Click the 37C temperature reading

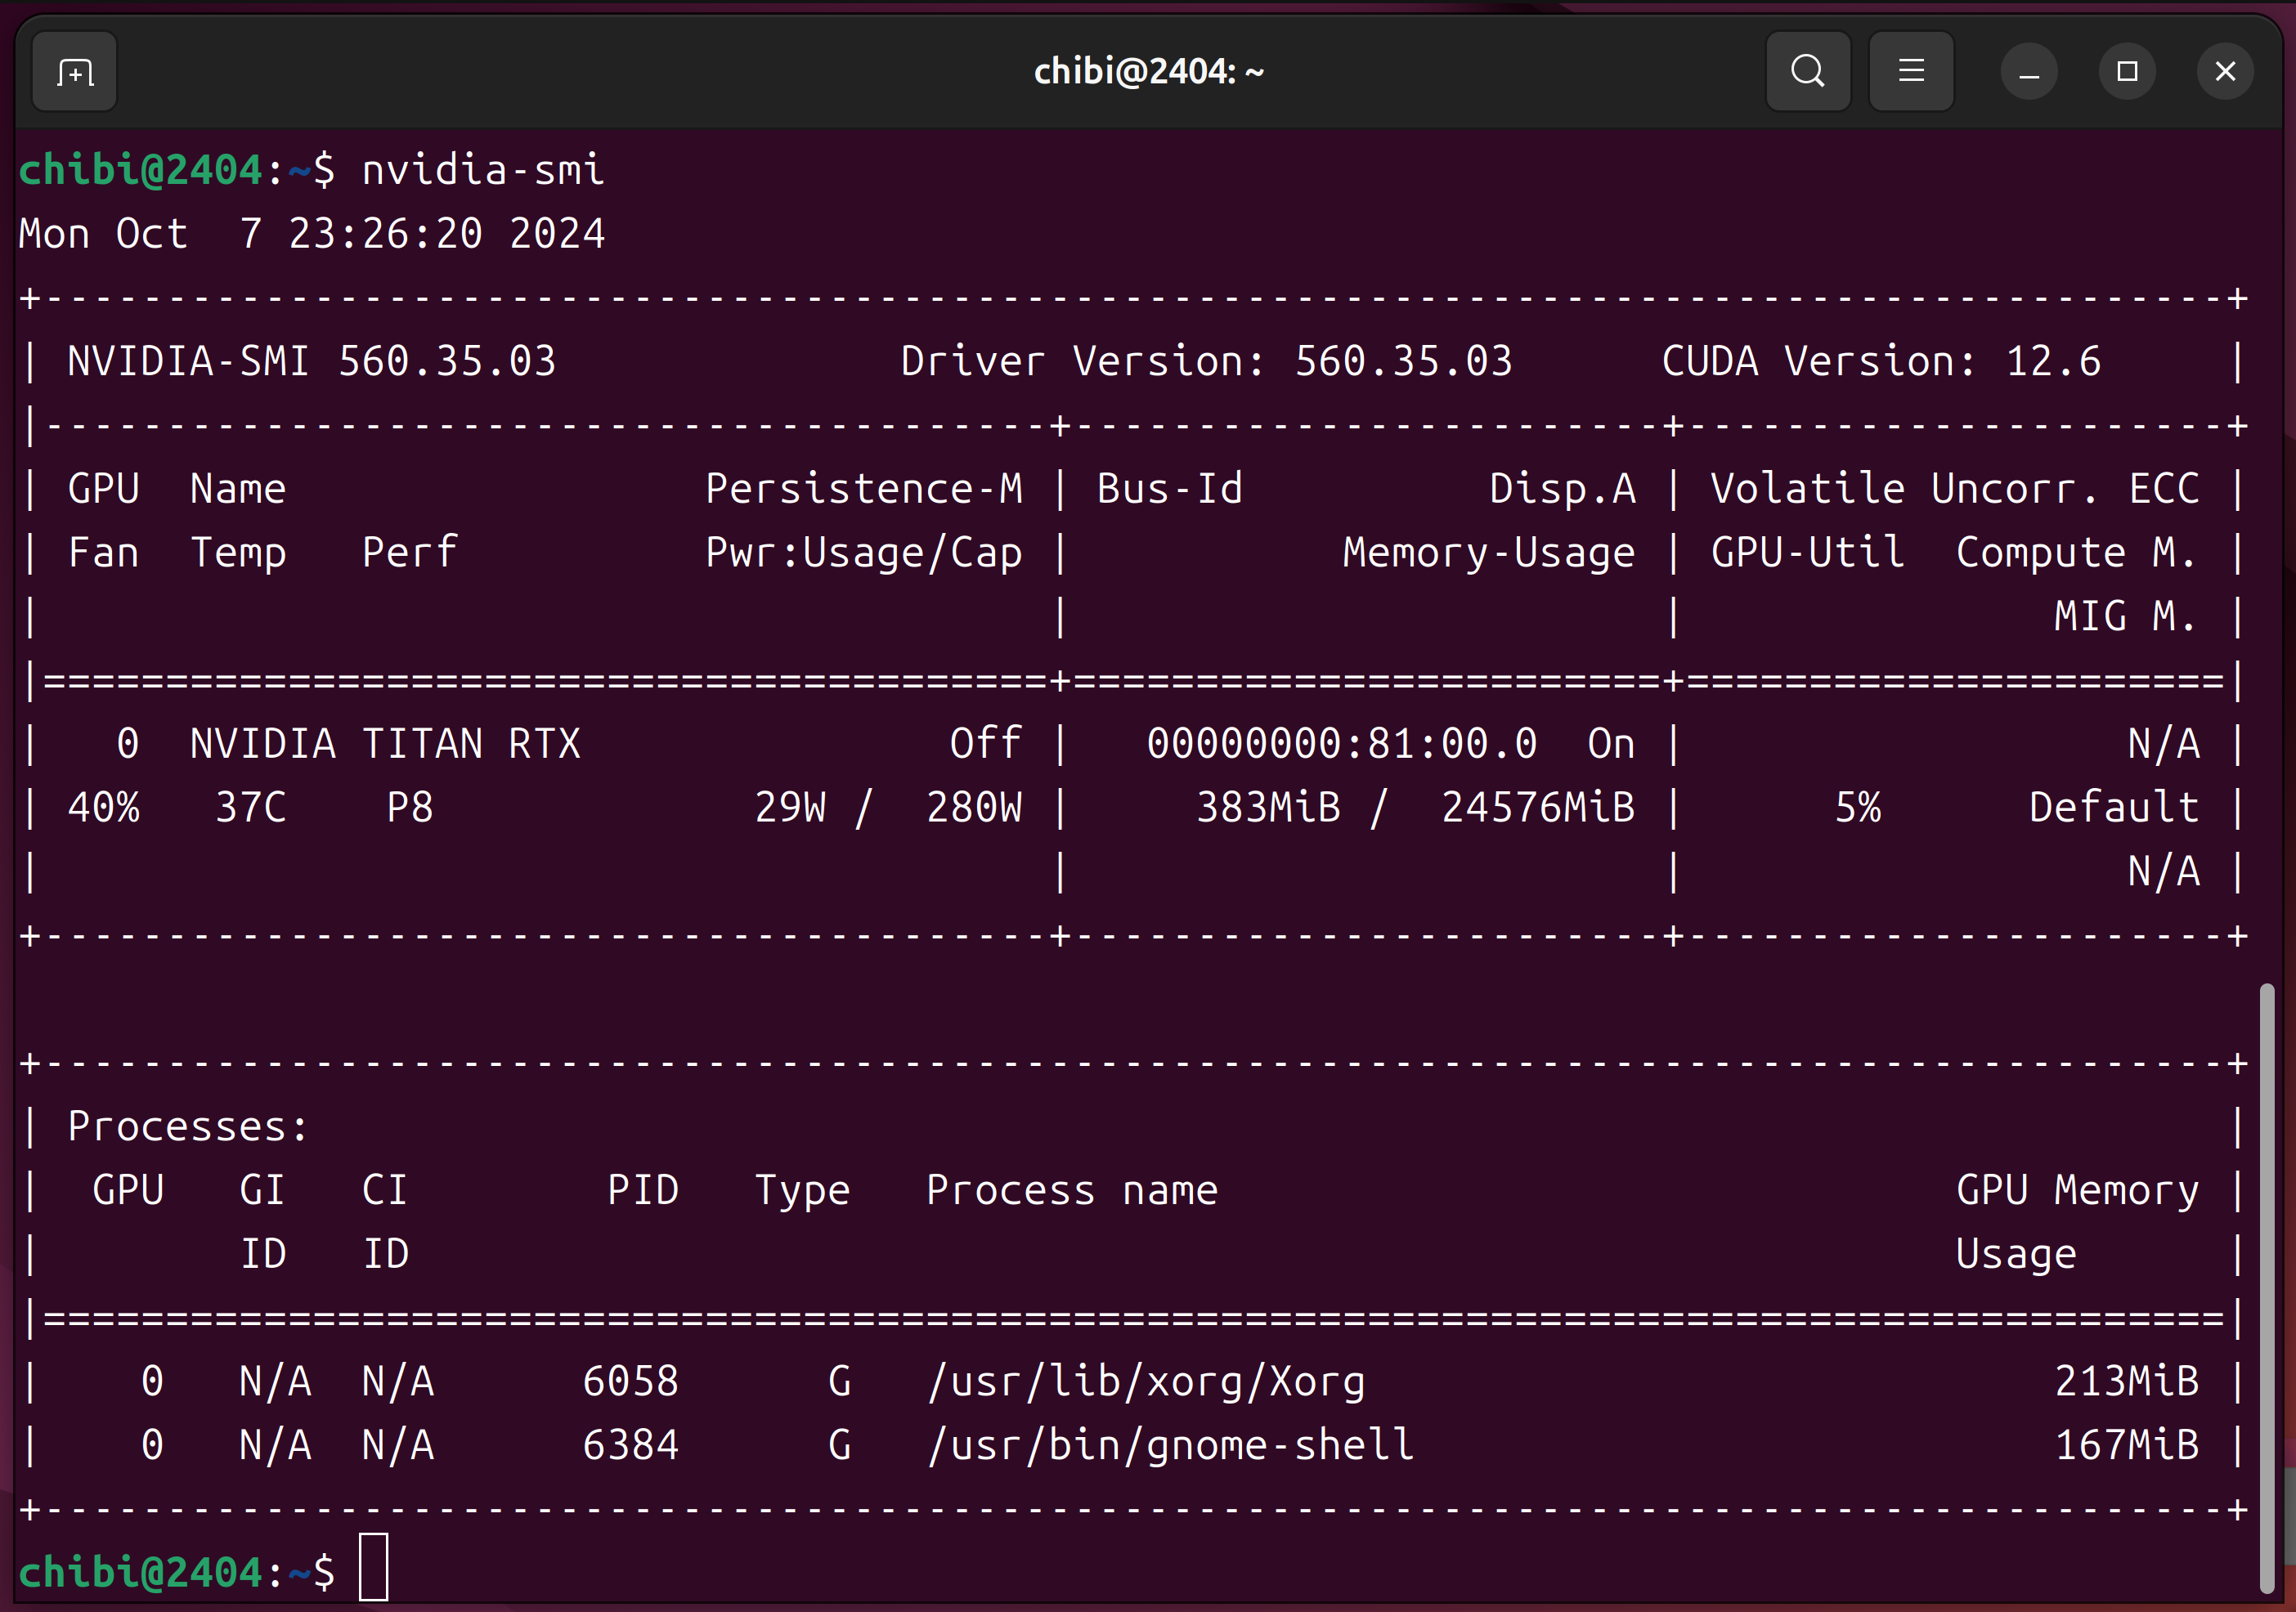[250, 808]
